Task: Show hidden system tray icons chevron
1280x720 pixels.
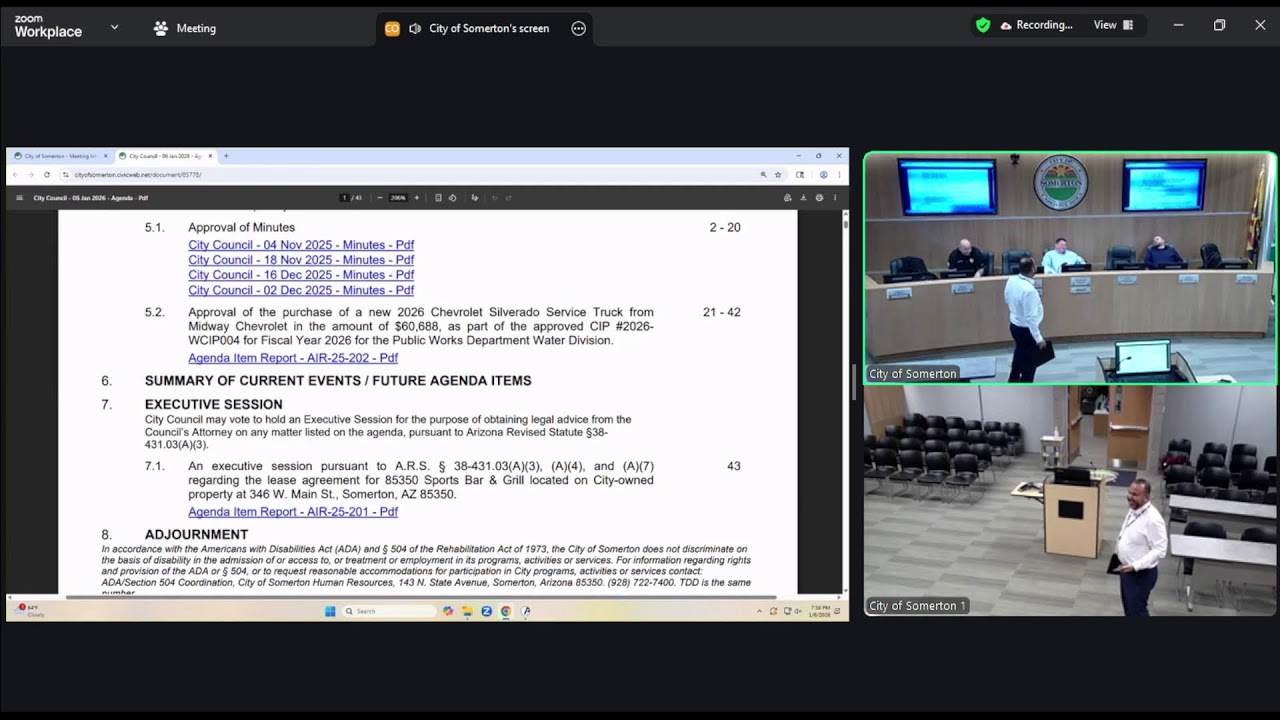Action: coord(760,611)
